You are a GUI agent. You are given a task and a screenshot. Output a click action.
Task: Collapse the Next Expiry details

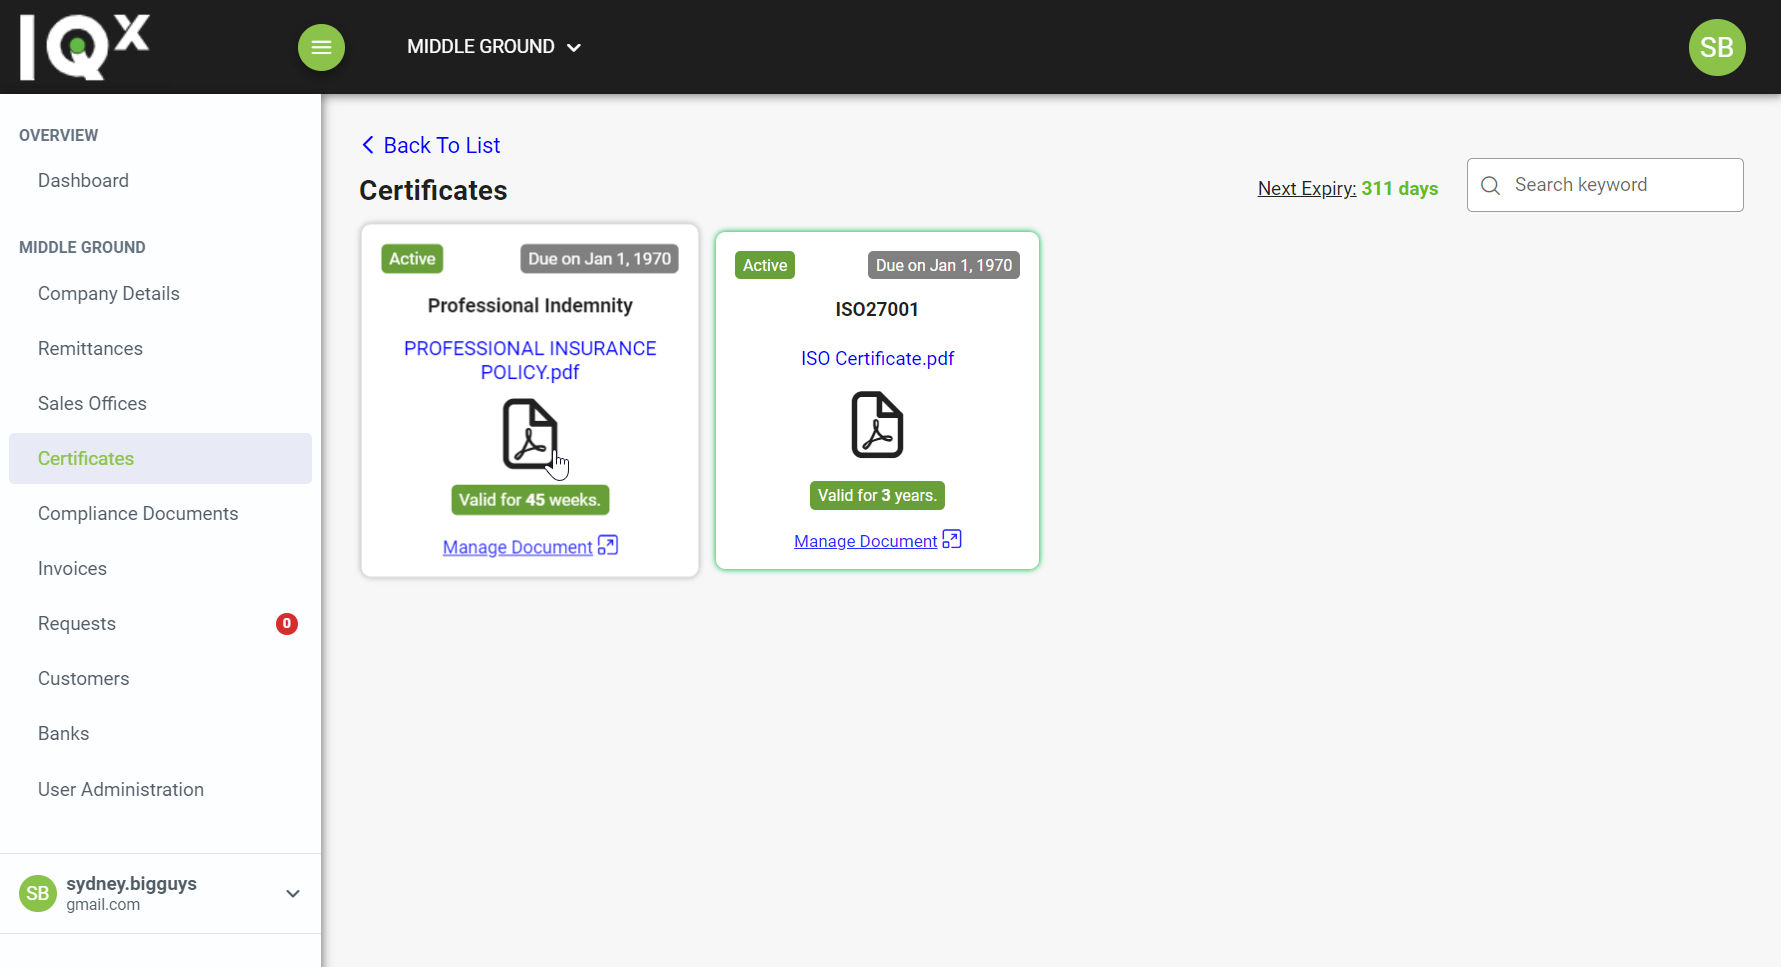point(1306,188)
